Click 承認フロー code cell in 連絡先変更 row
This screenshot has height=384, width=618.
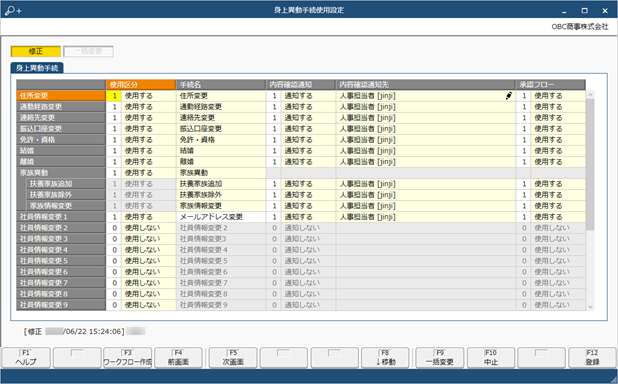523,118
